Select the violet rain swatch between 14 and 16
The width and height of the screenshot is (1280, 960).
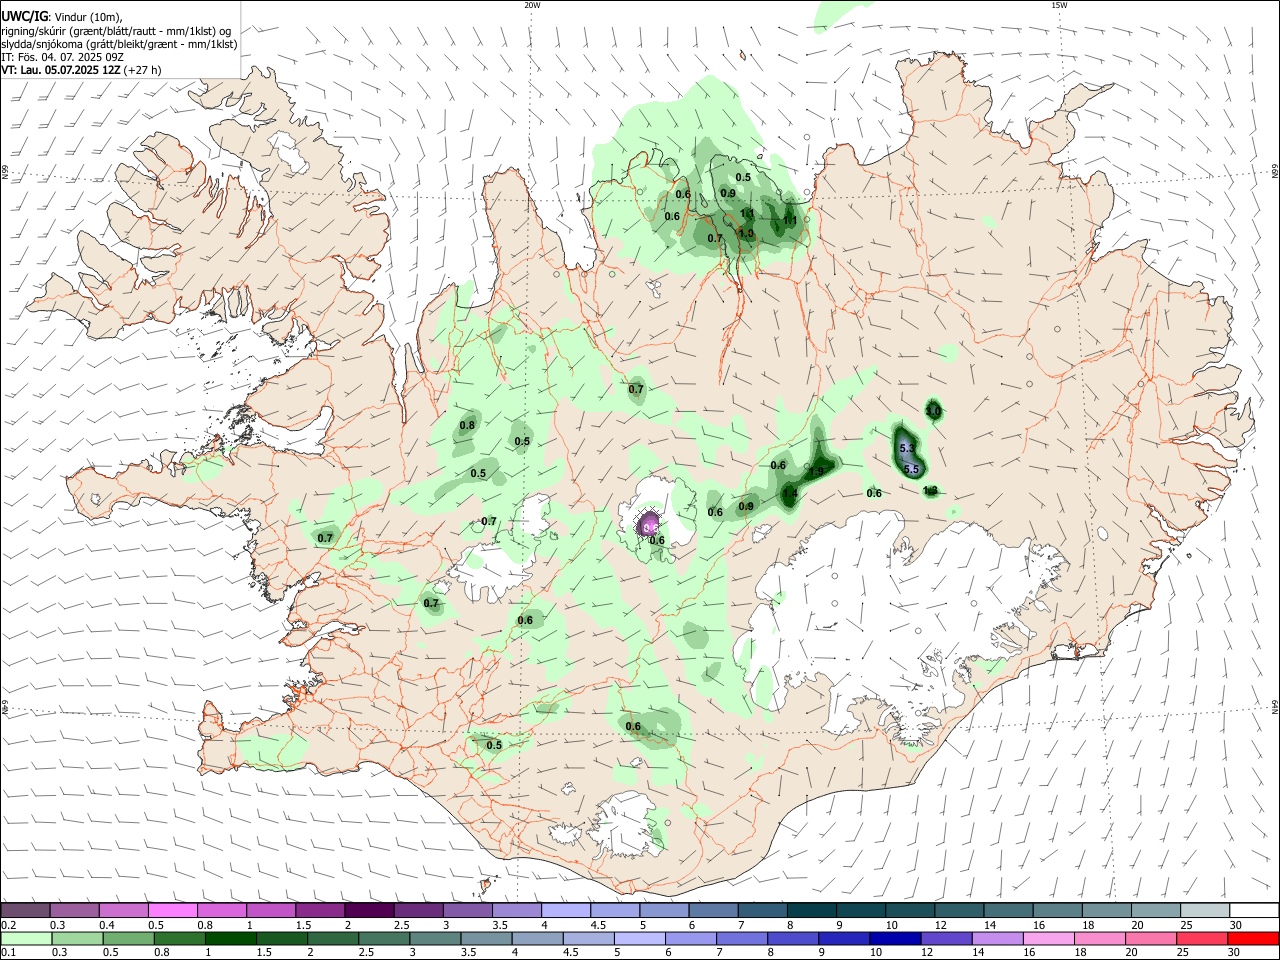pyautogui.click(x=996, y=938)
